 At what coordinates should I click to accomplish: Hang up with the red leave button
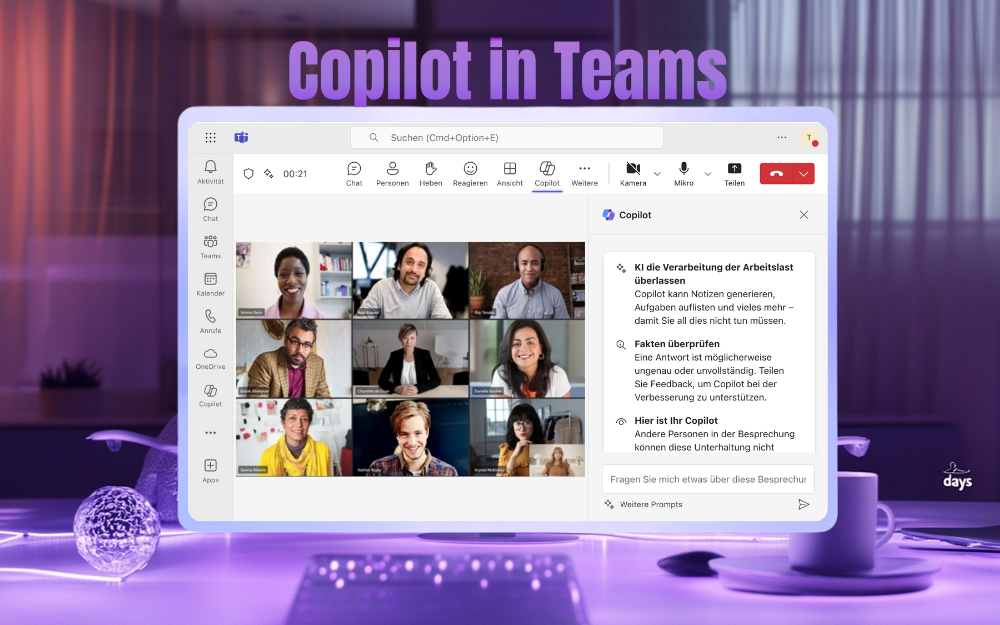(x=776, y=173)
